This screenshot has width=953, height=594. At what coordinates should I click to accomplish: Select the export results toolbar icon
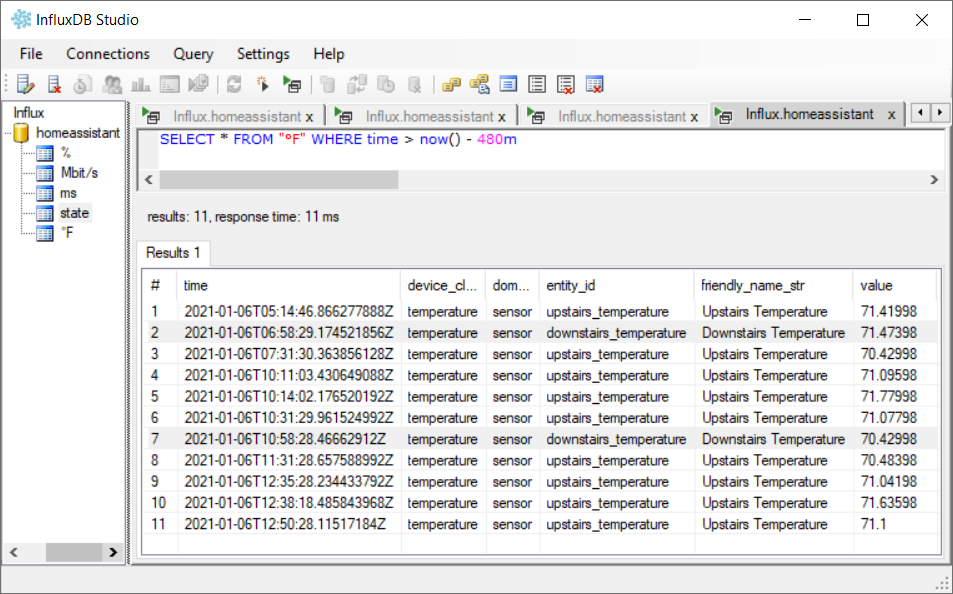point(507,84)
